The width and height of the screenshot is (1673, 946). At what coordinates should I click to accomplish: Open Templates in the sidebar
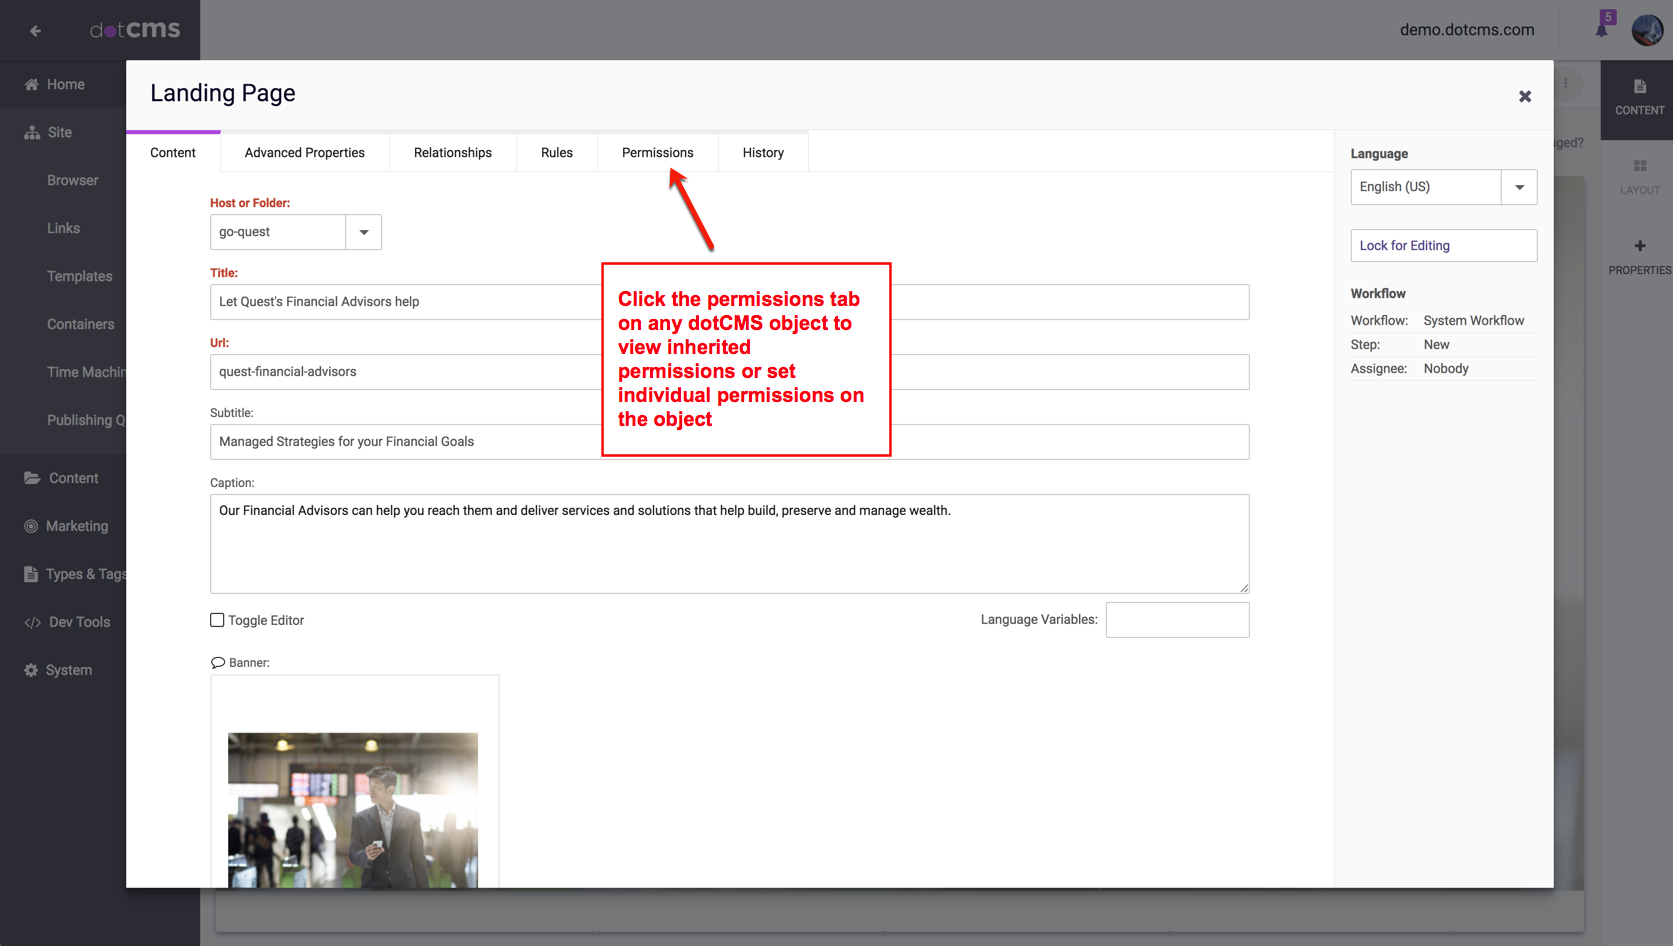point(79,276)
